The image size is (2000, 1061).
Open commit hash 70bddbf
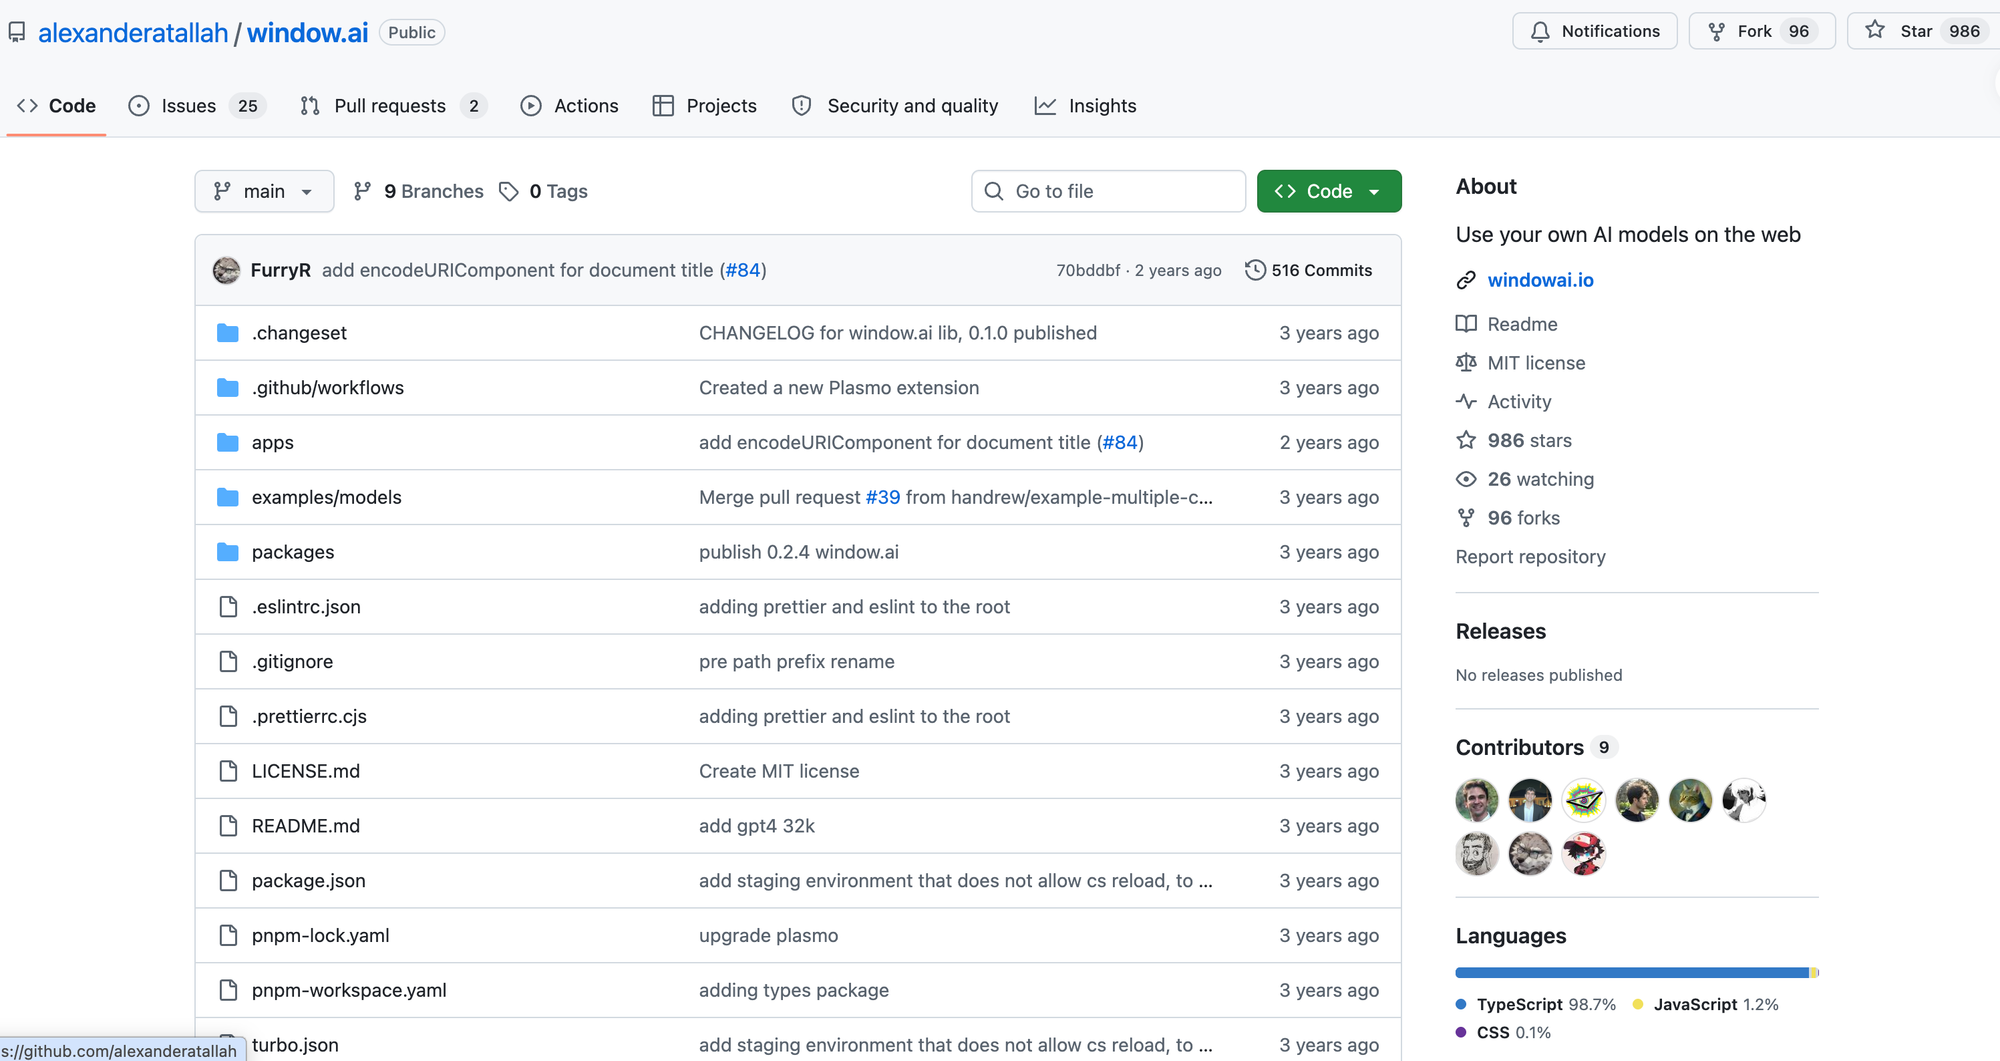point(1088,270)
